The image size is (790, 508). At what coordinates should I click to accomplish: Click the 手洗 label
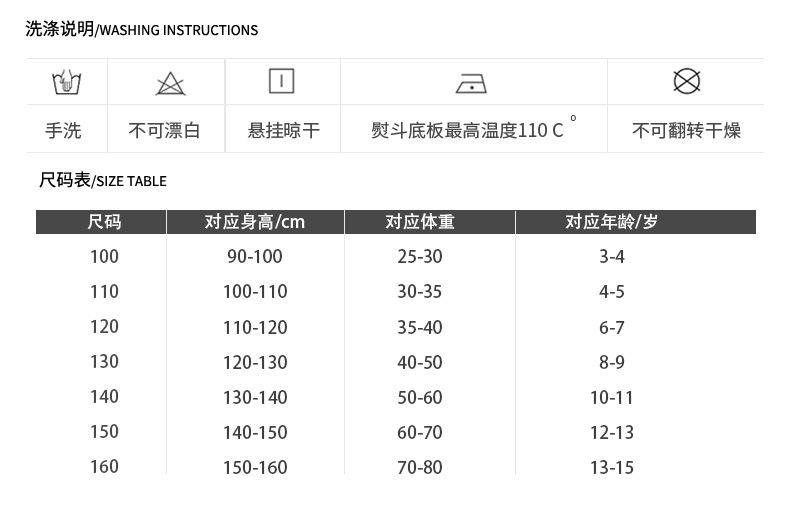pos(64,130)
